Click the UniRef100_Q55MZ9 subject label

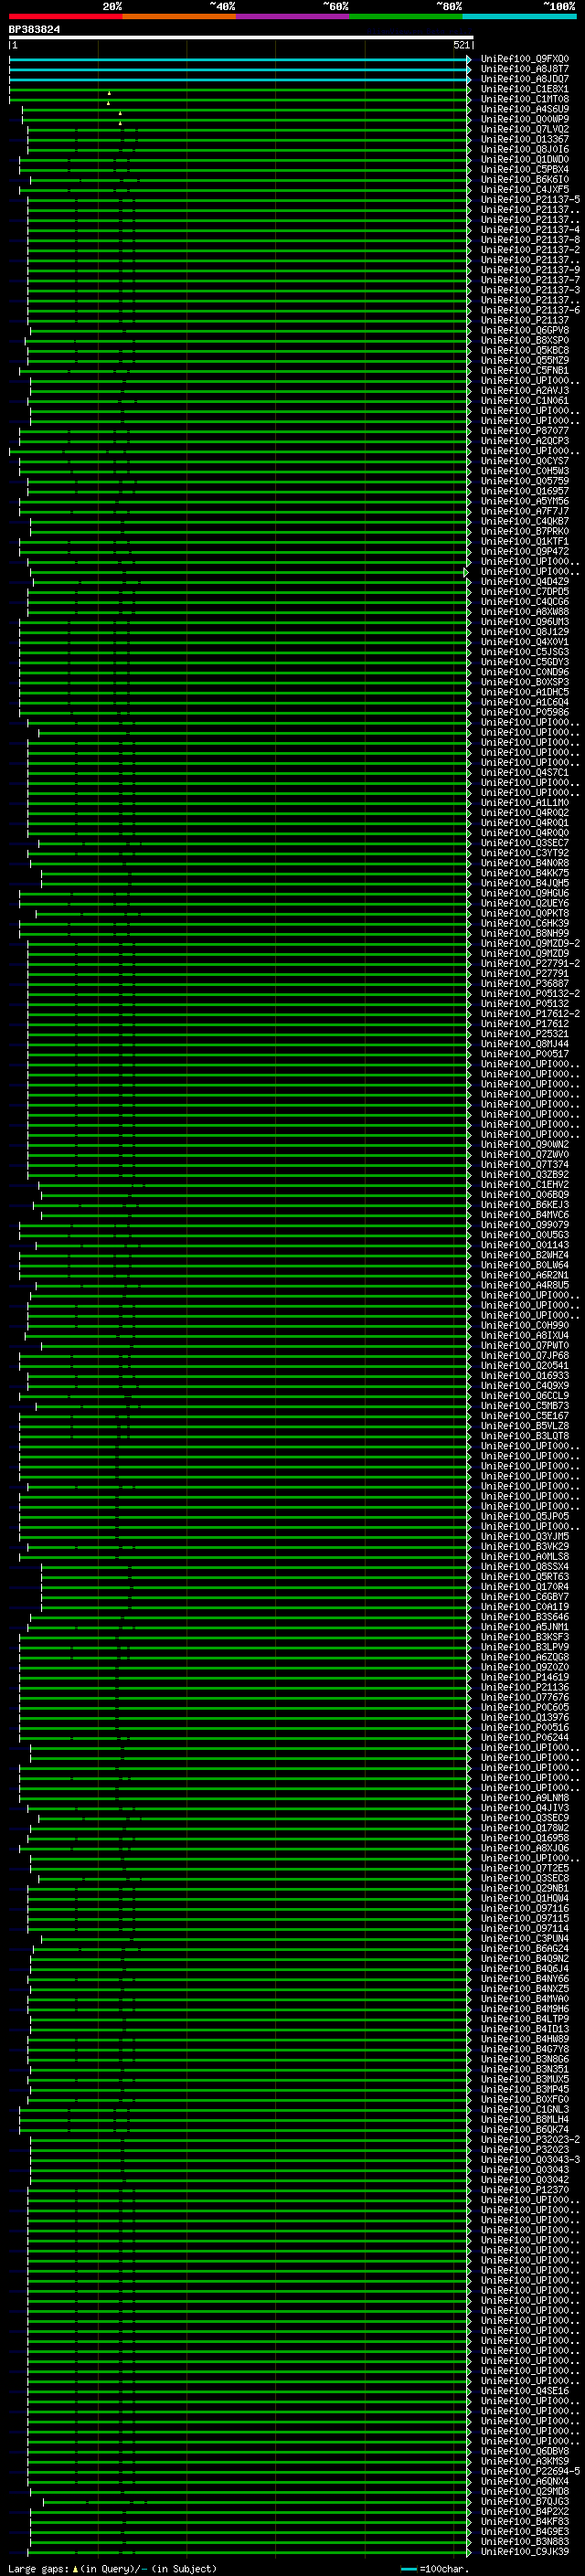click(524, 360)
